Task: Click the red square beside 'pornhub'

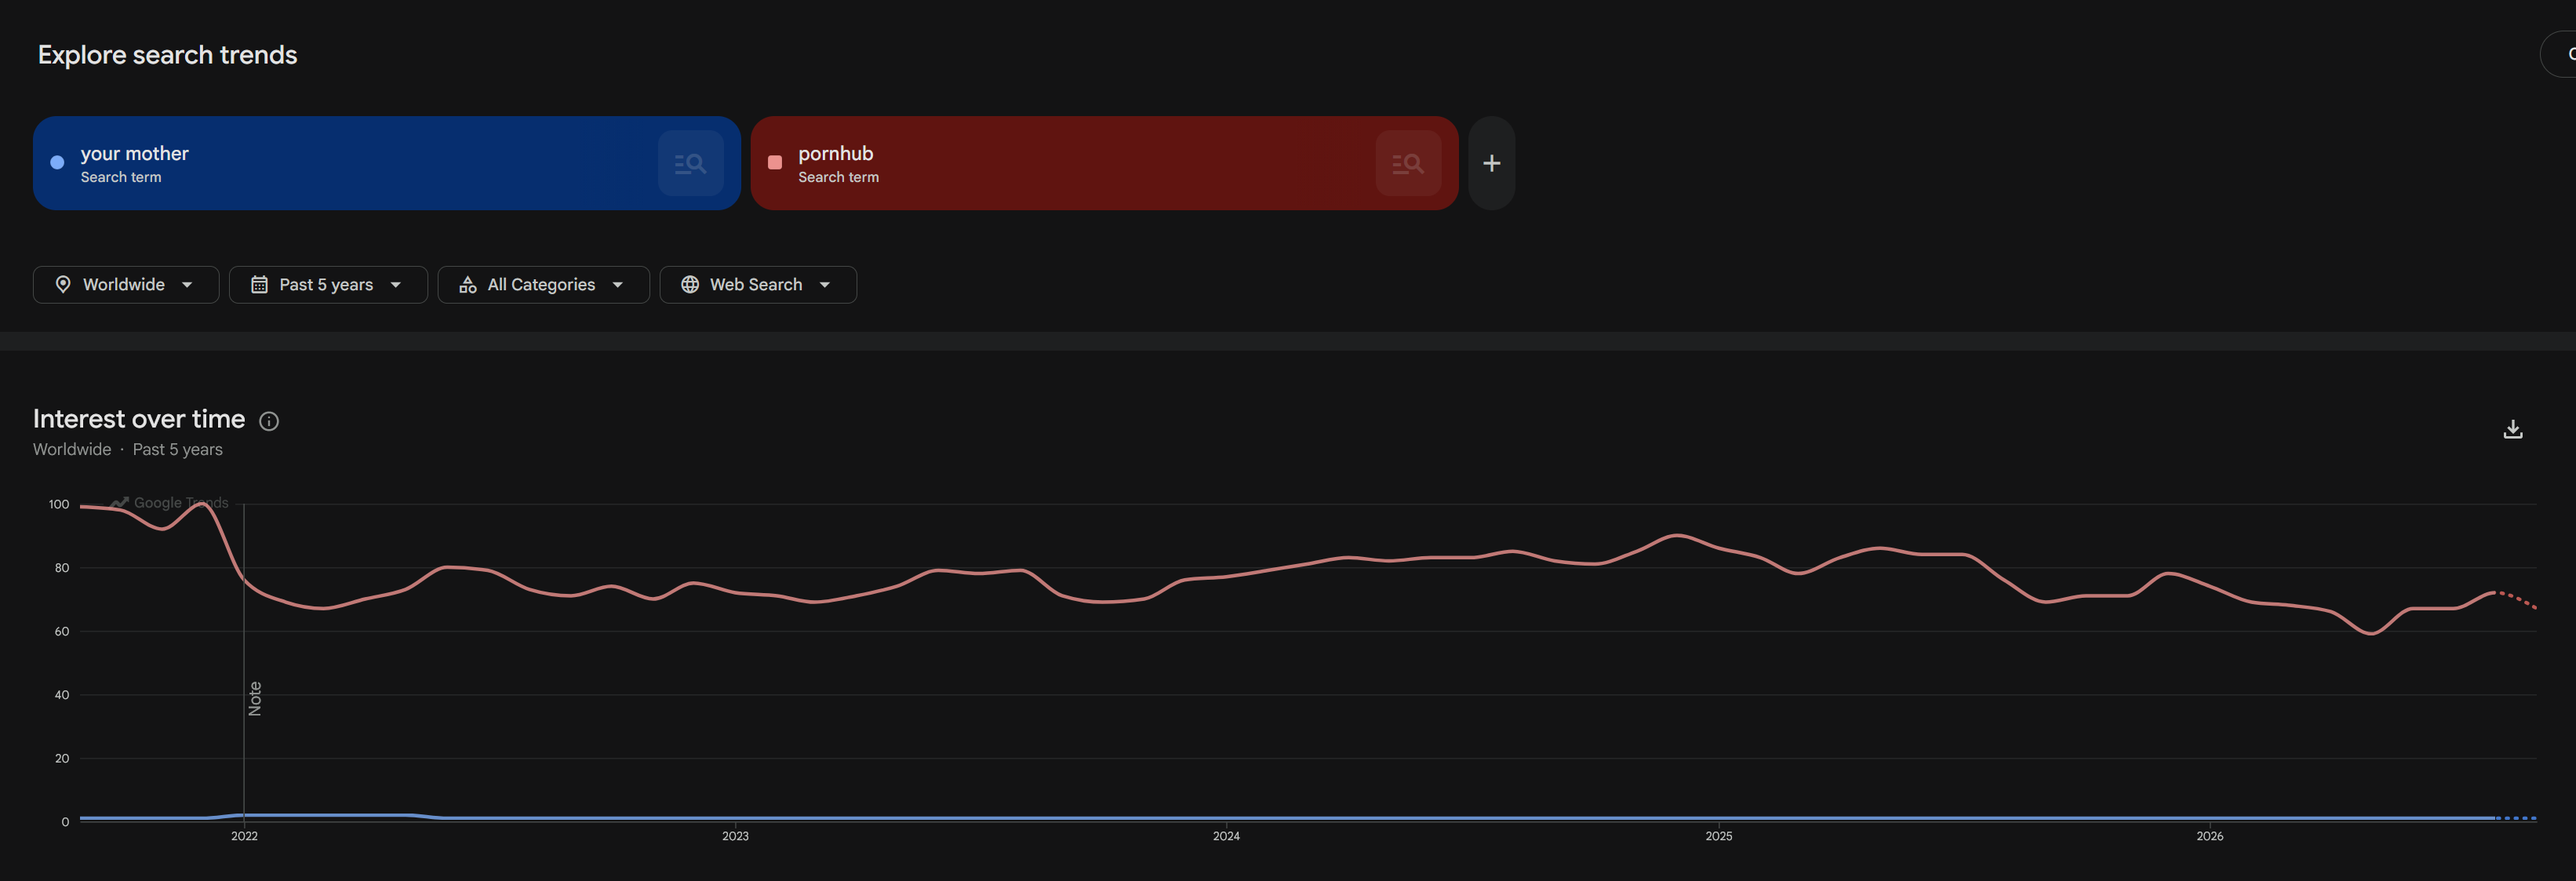Action: [x=775, y=162]
